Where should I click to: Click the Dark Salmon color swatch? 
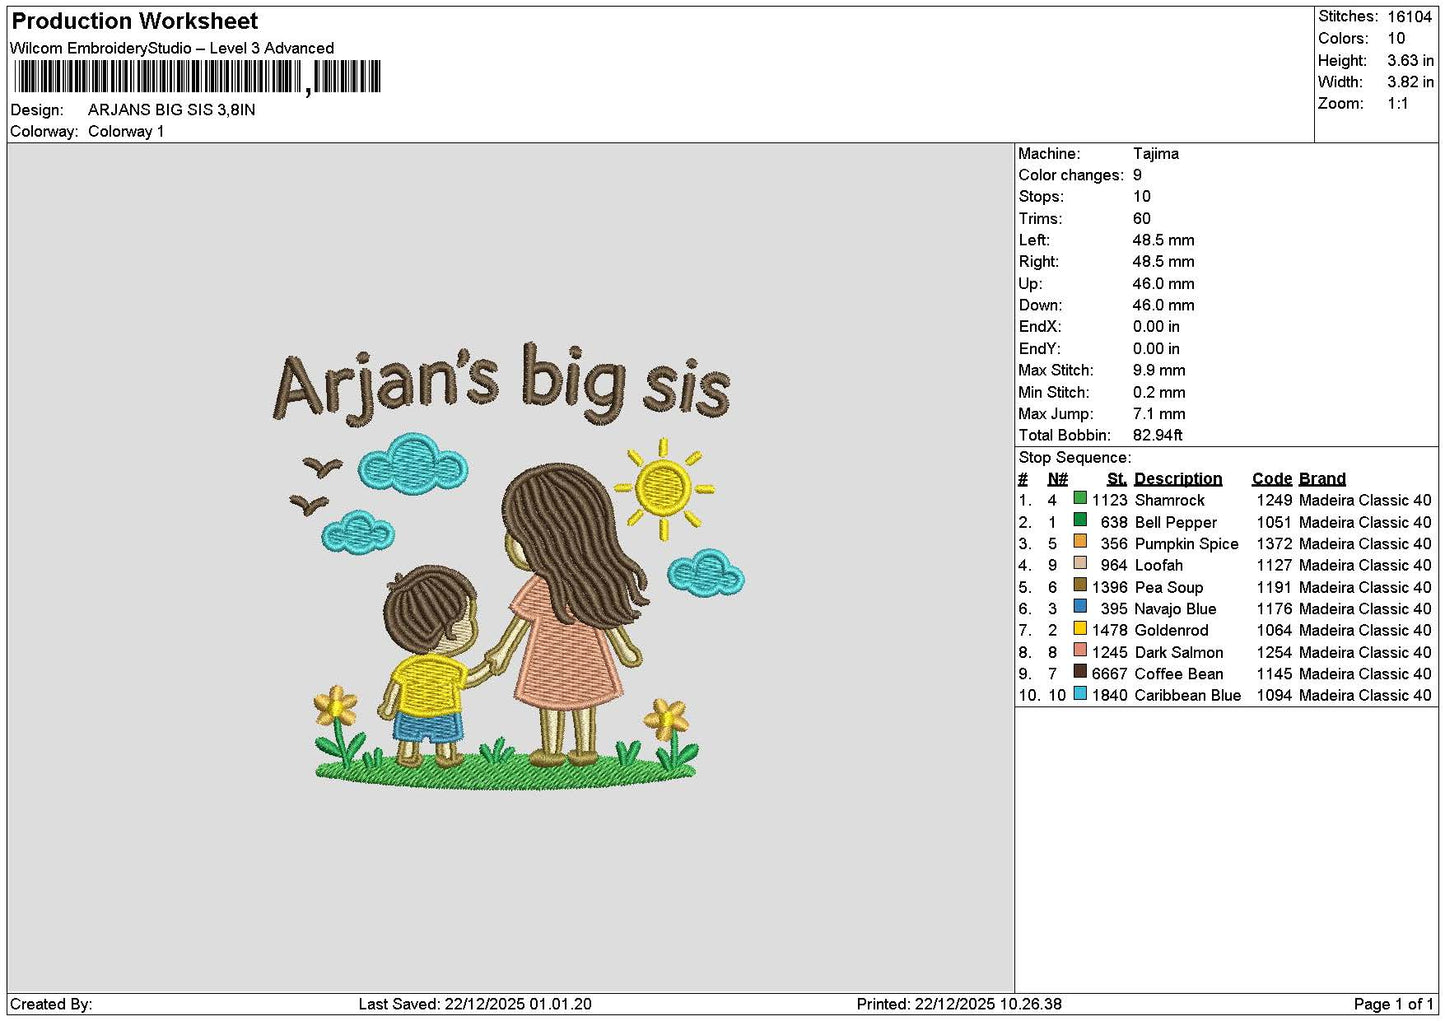point(1080,650)
